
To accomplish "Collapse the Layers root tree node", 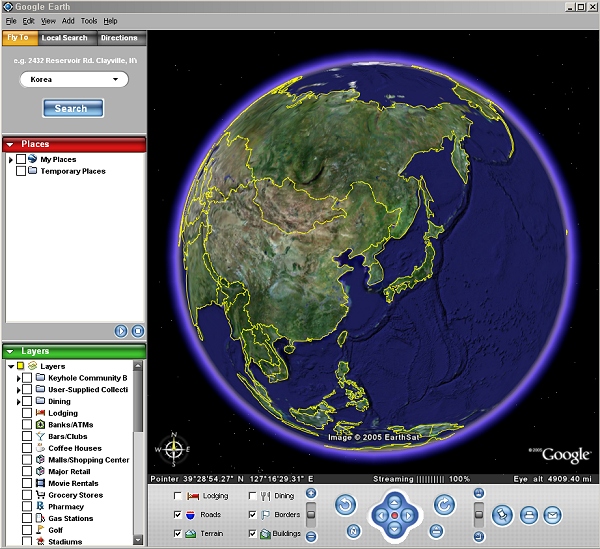I will [11, 366].
